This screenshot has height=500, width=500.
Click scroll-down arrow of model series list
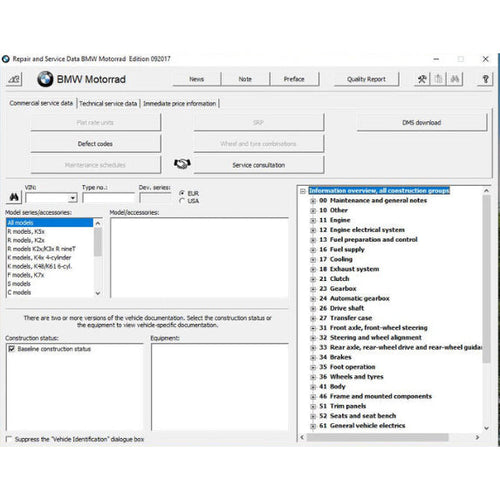[98, 293]
